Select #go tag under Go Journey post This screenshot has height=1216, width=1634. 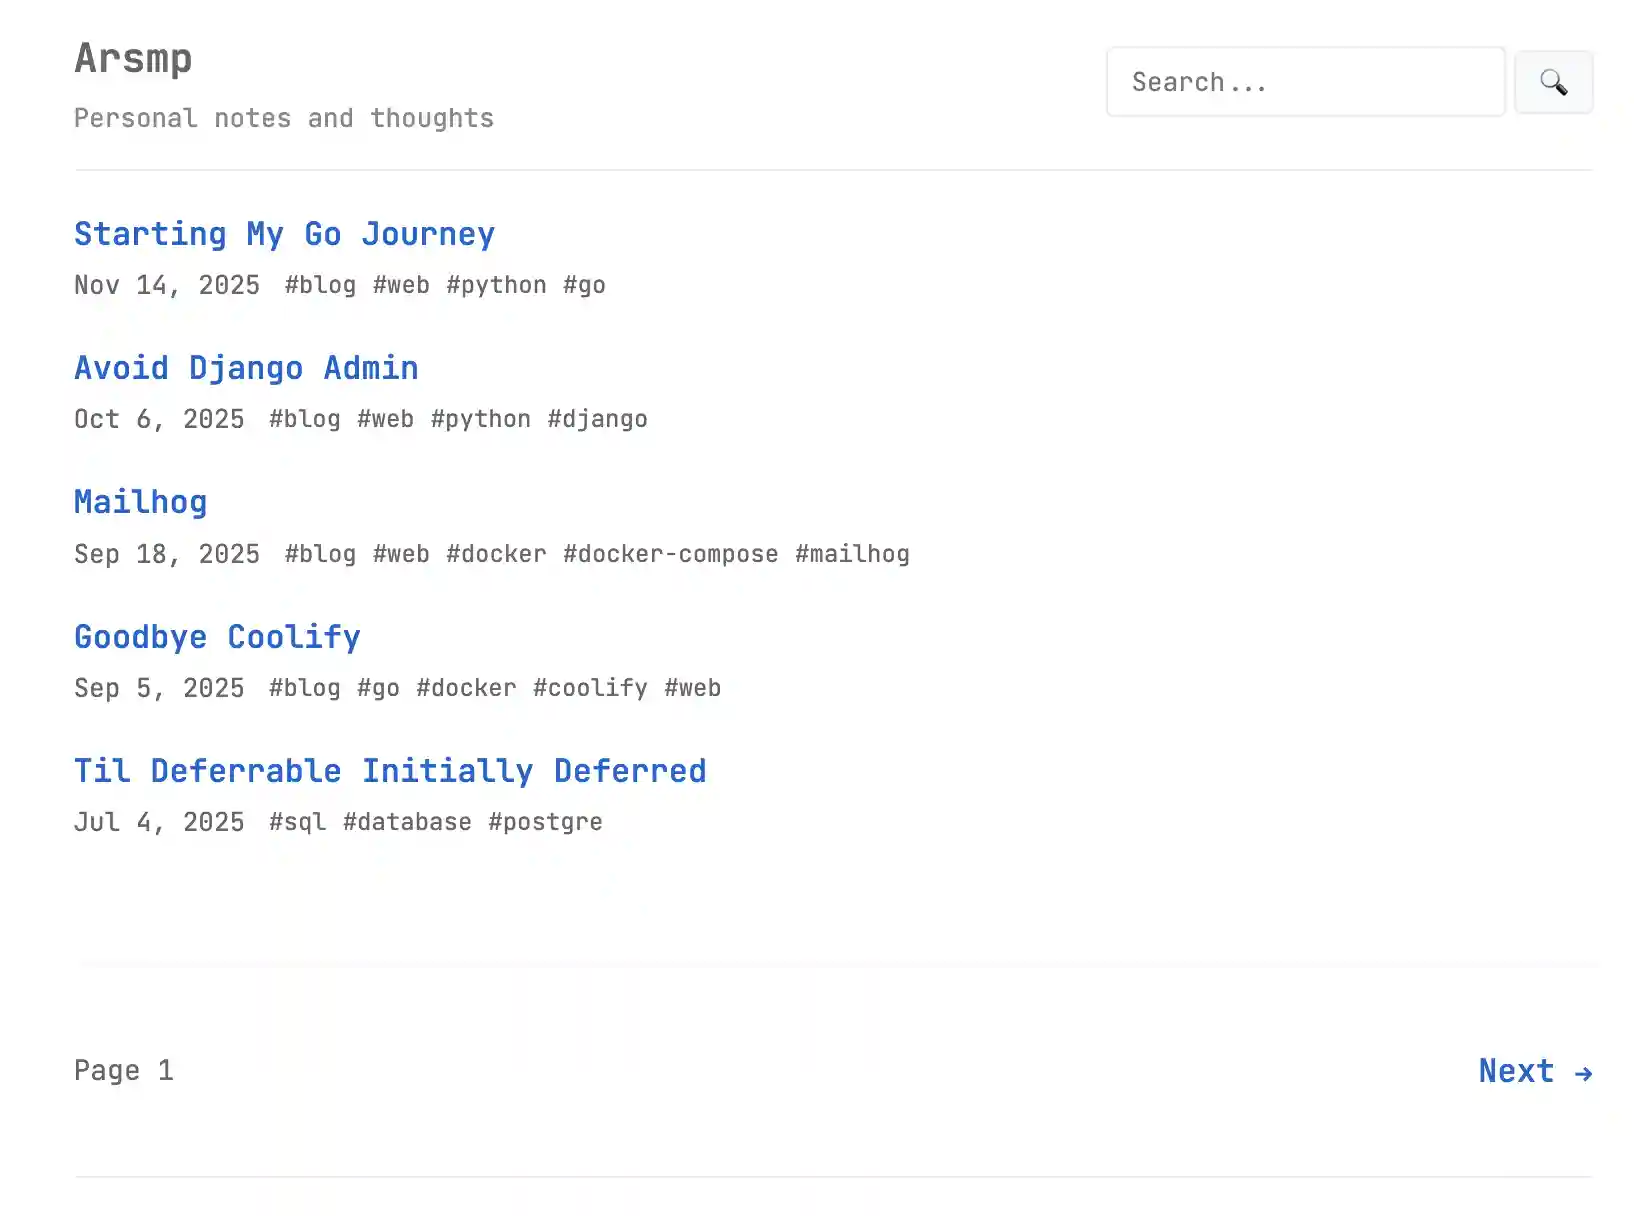click(584, 286)
